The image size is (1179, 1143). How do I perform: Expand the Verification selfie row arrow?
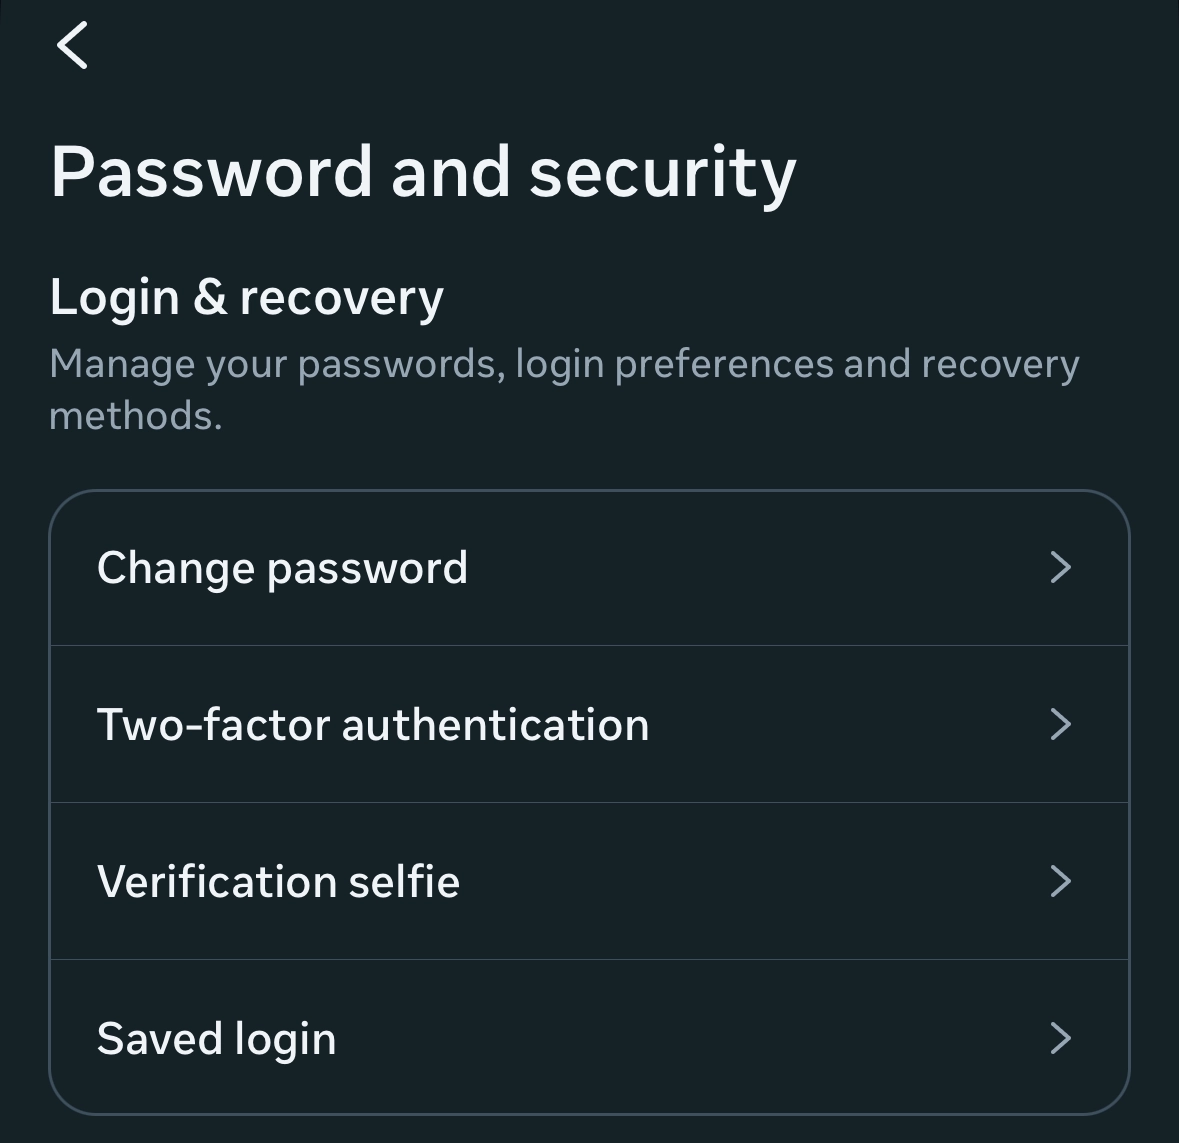point(1060,881)
